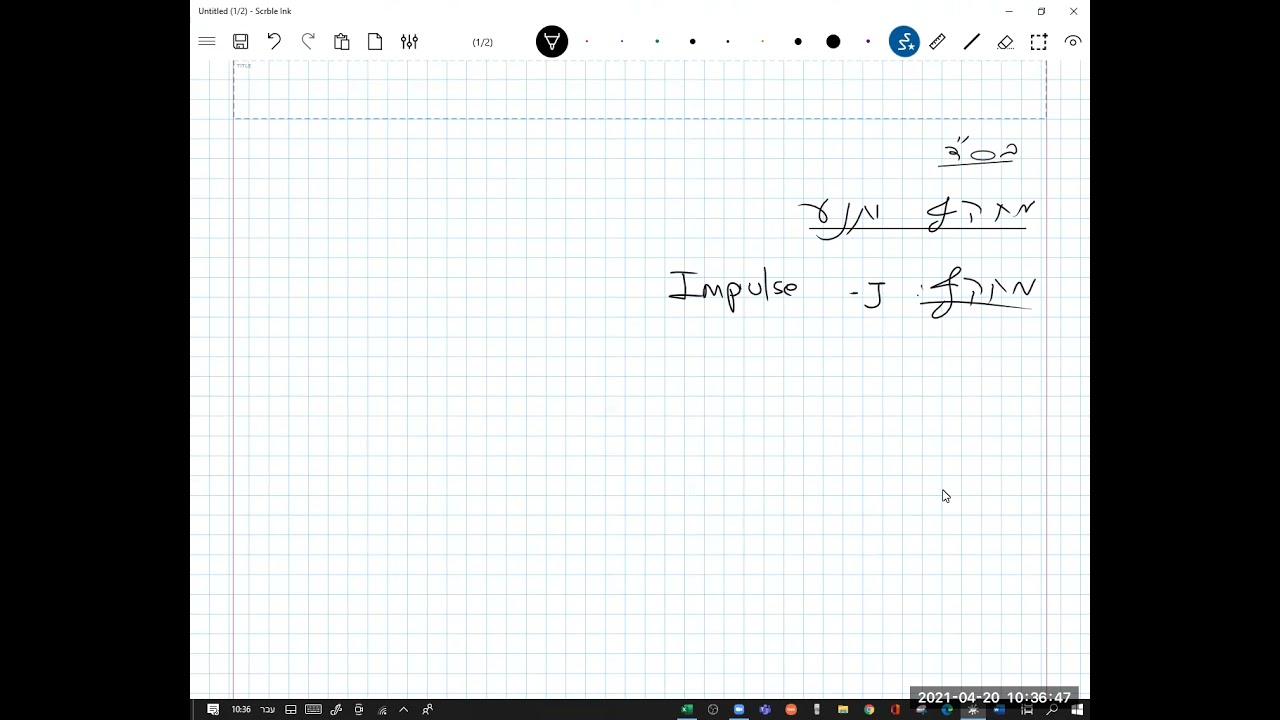Add a new blank page

click(375, 42)
